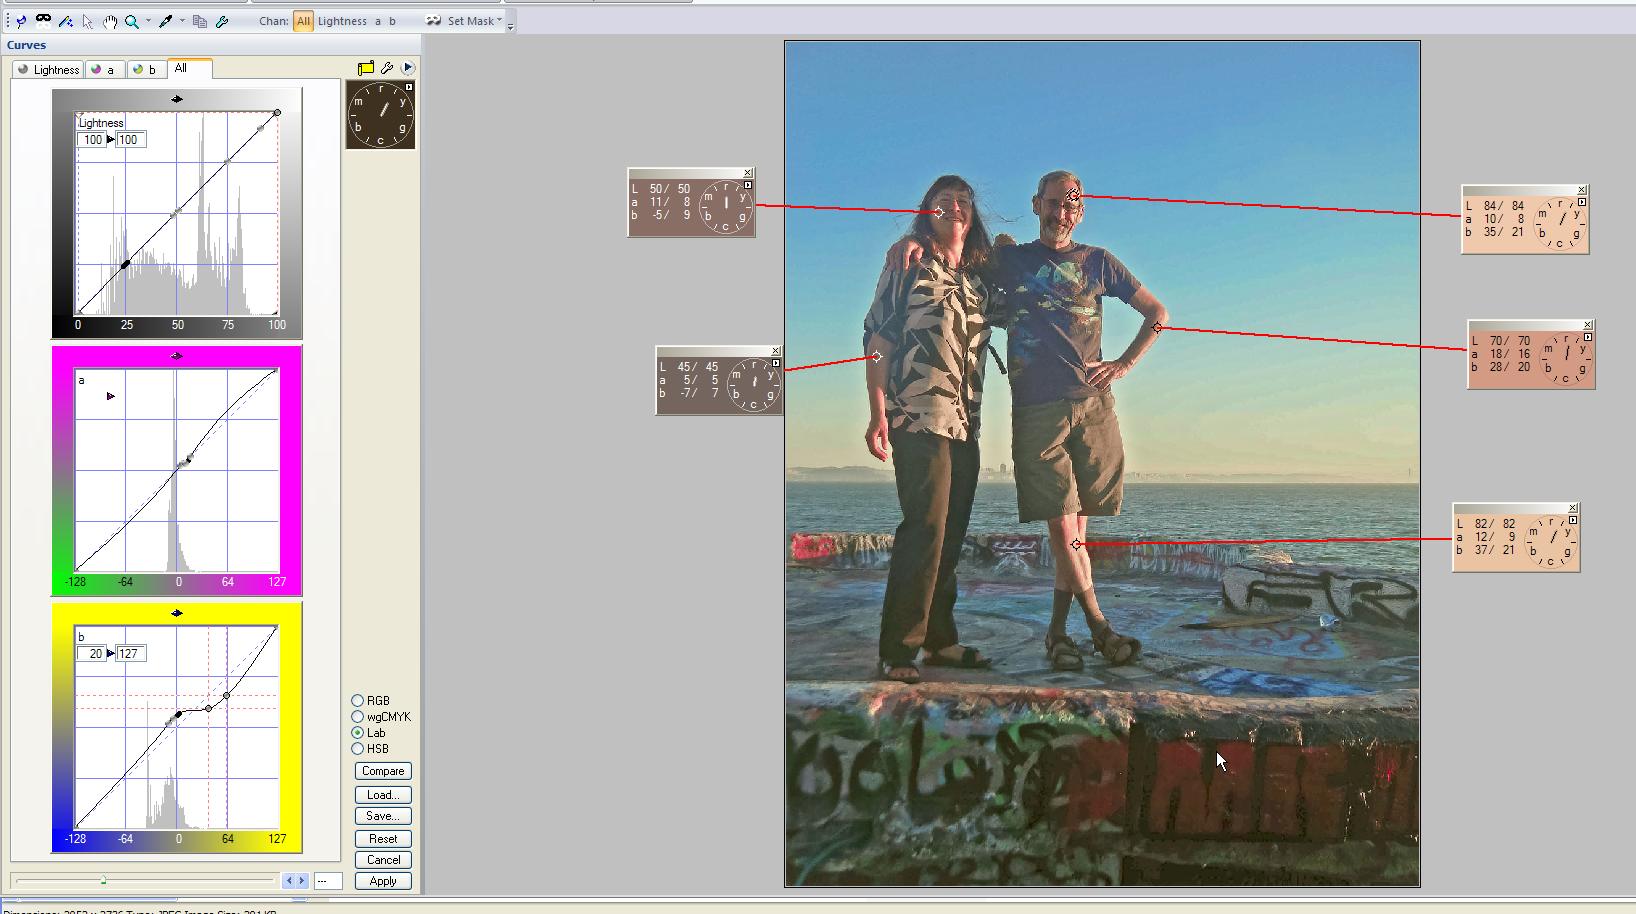Click the Apply button
This screenshot has width=1636, height=914.
383,881
